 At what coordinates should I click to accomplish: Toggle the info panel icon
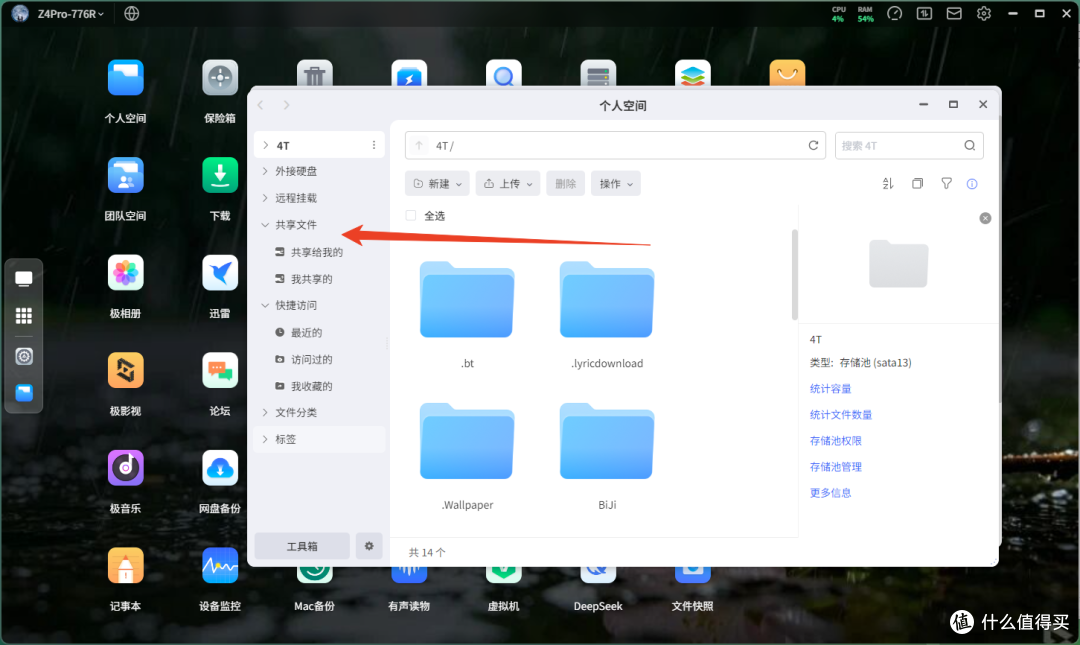tap(972, 184)
